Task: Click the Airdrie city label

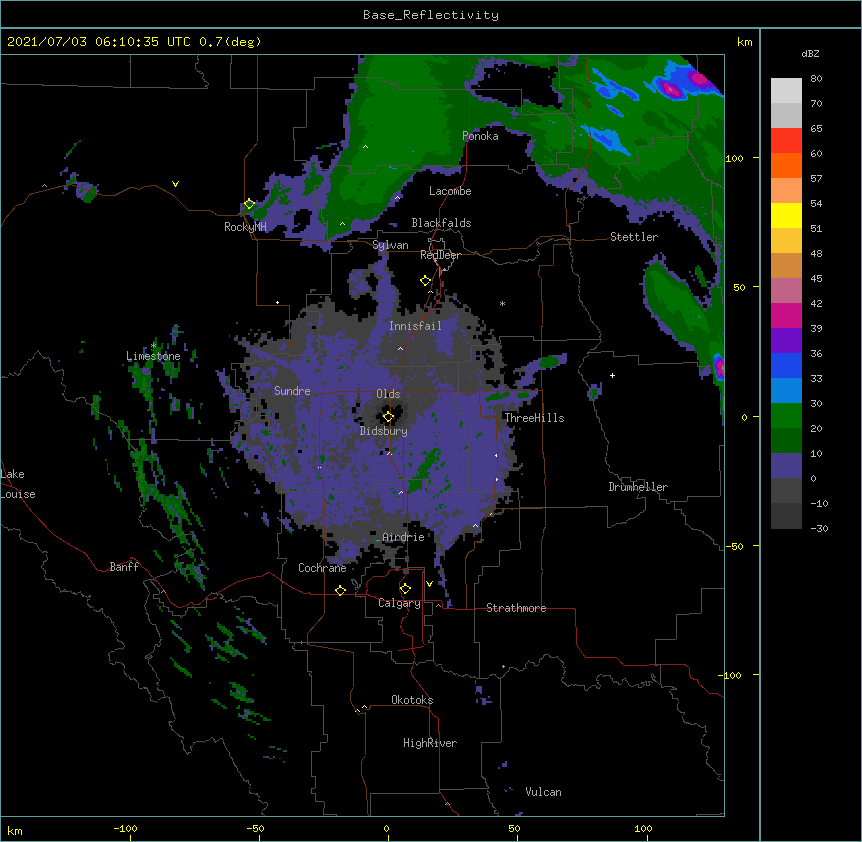Action: pyautogui.click(x=404, y=537)
